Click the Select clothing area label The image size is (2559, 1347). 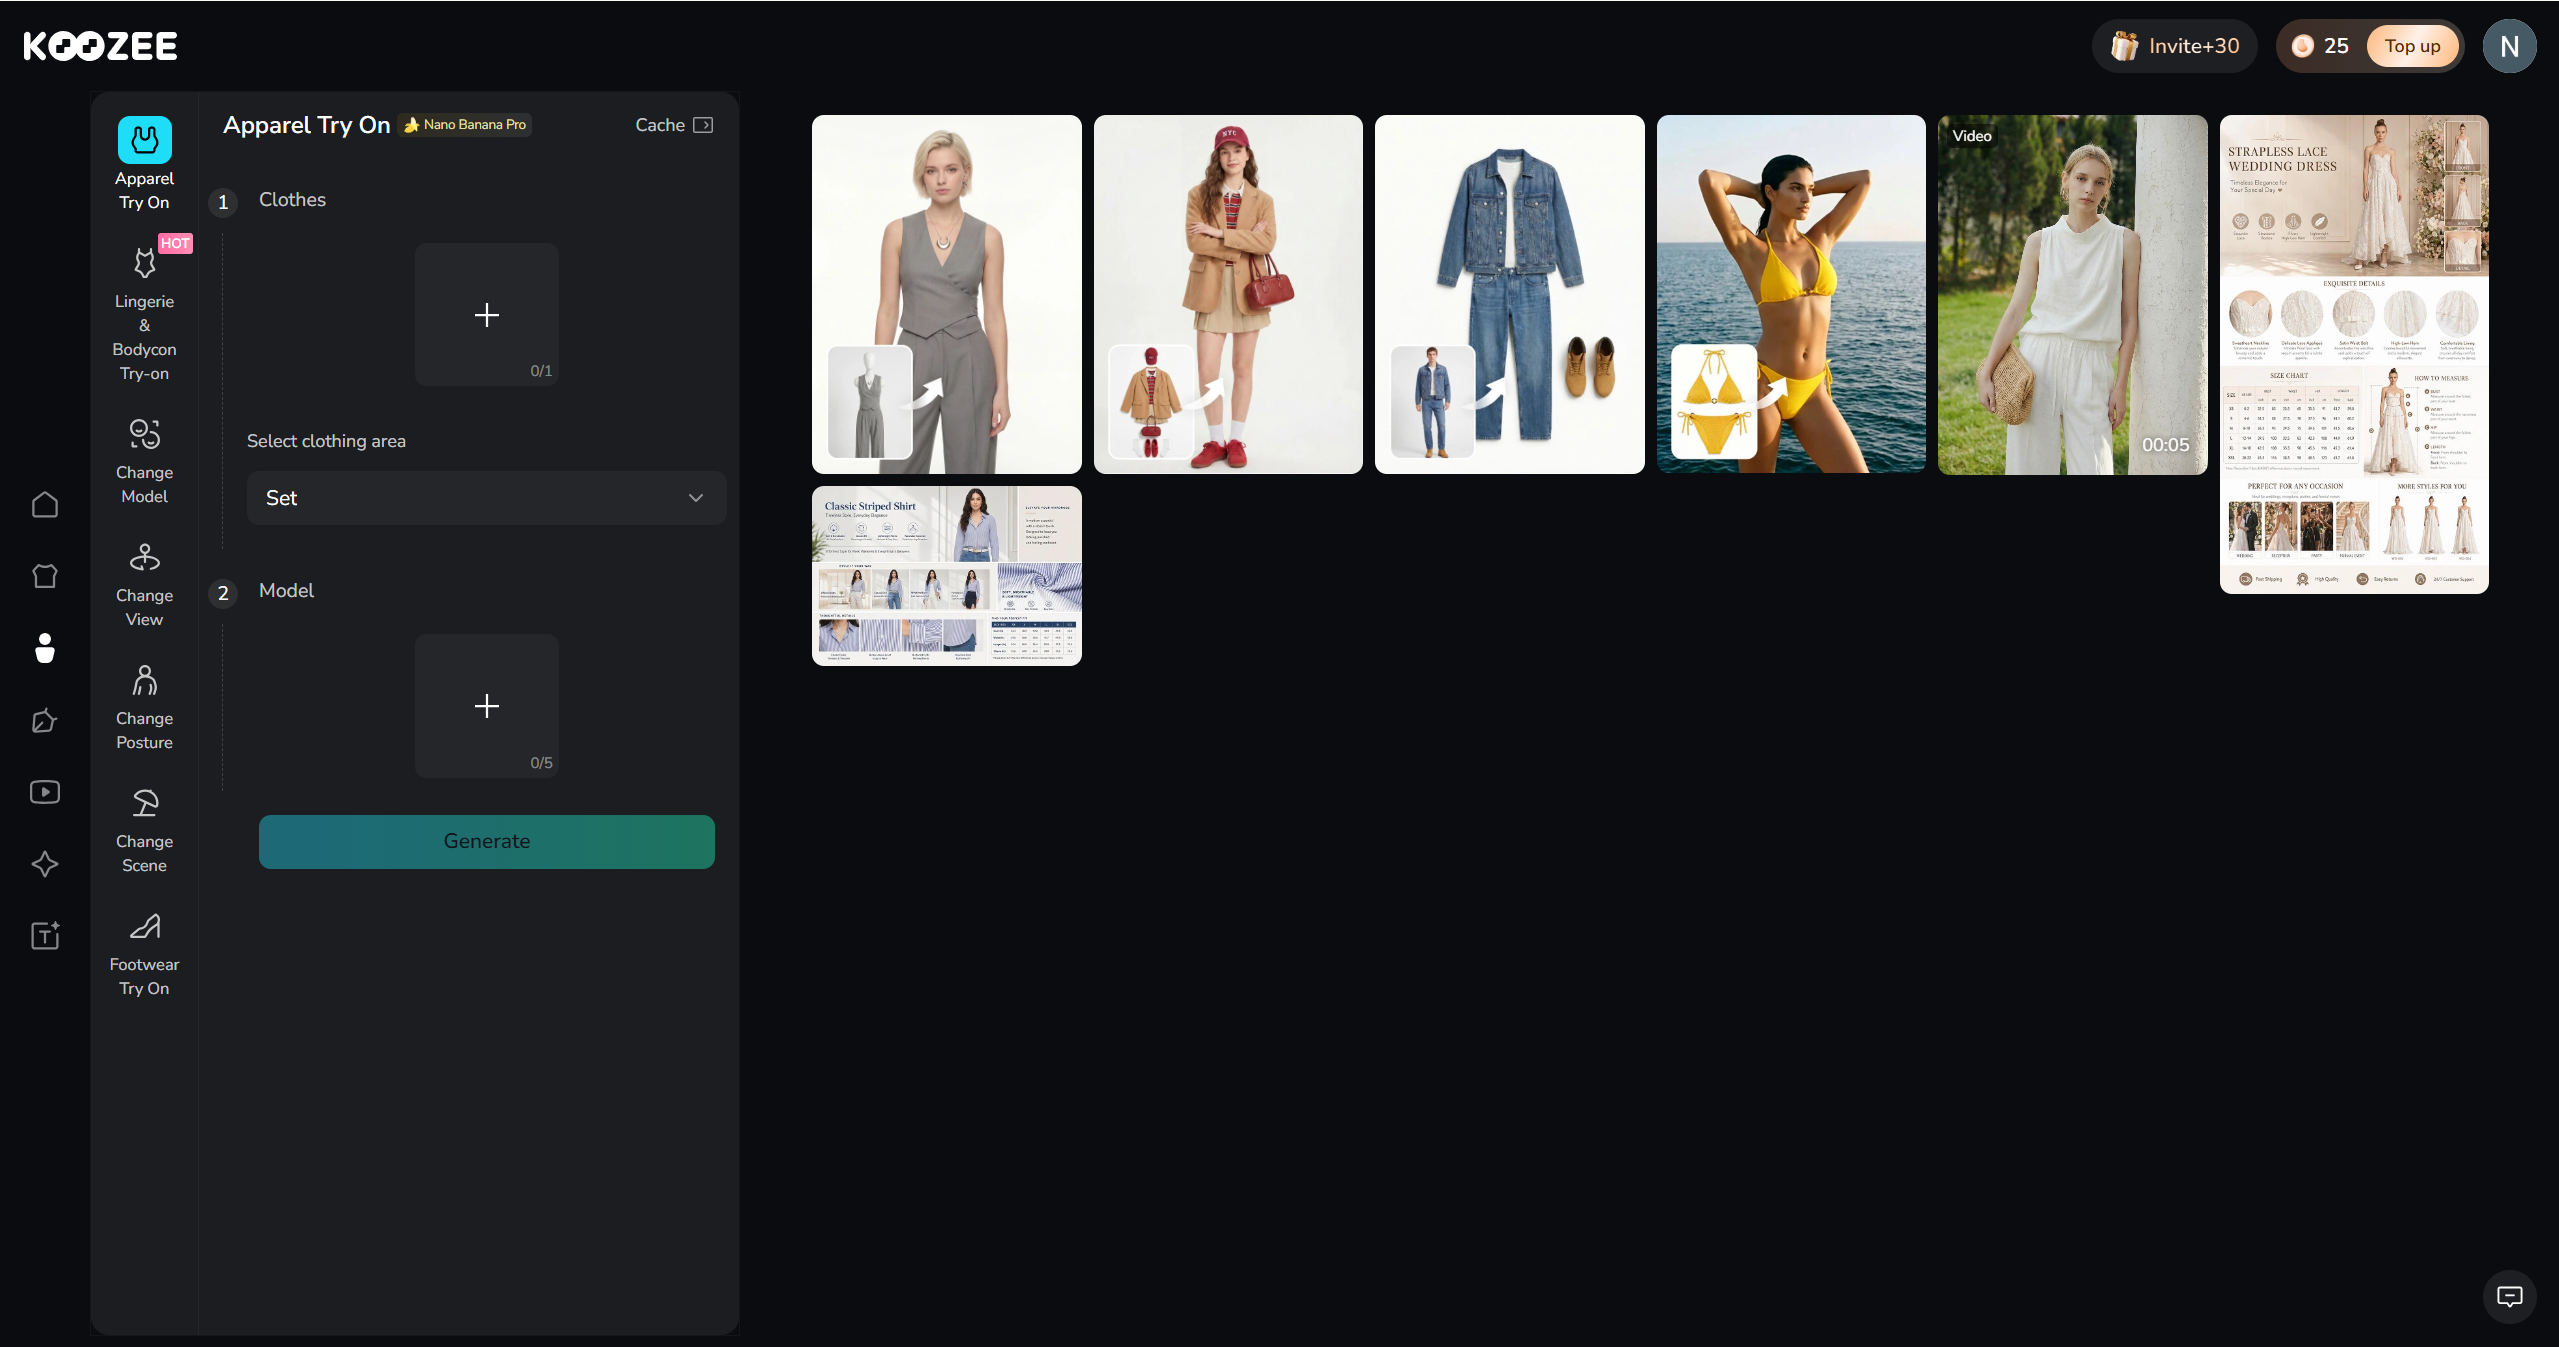coord(326,441)
